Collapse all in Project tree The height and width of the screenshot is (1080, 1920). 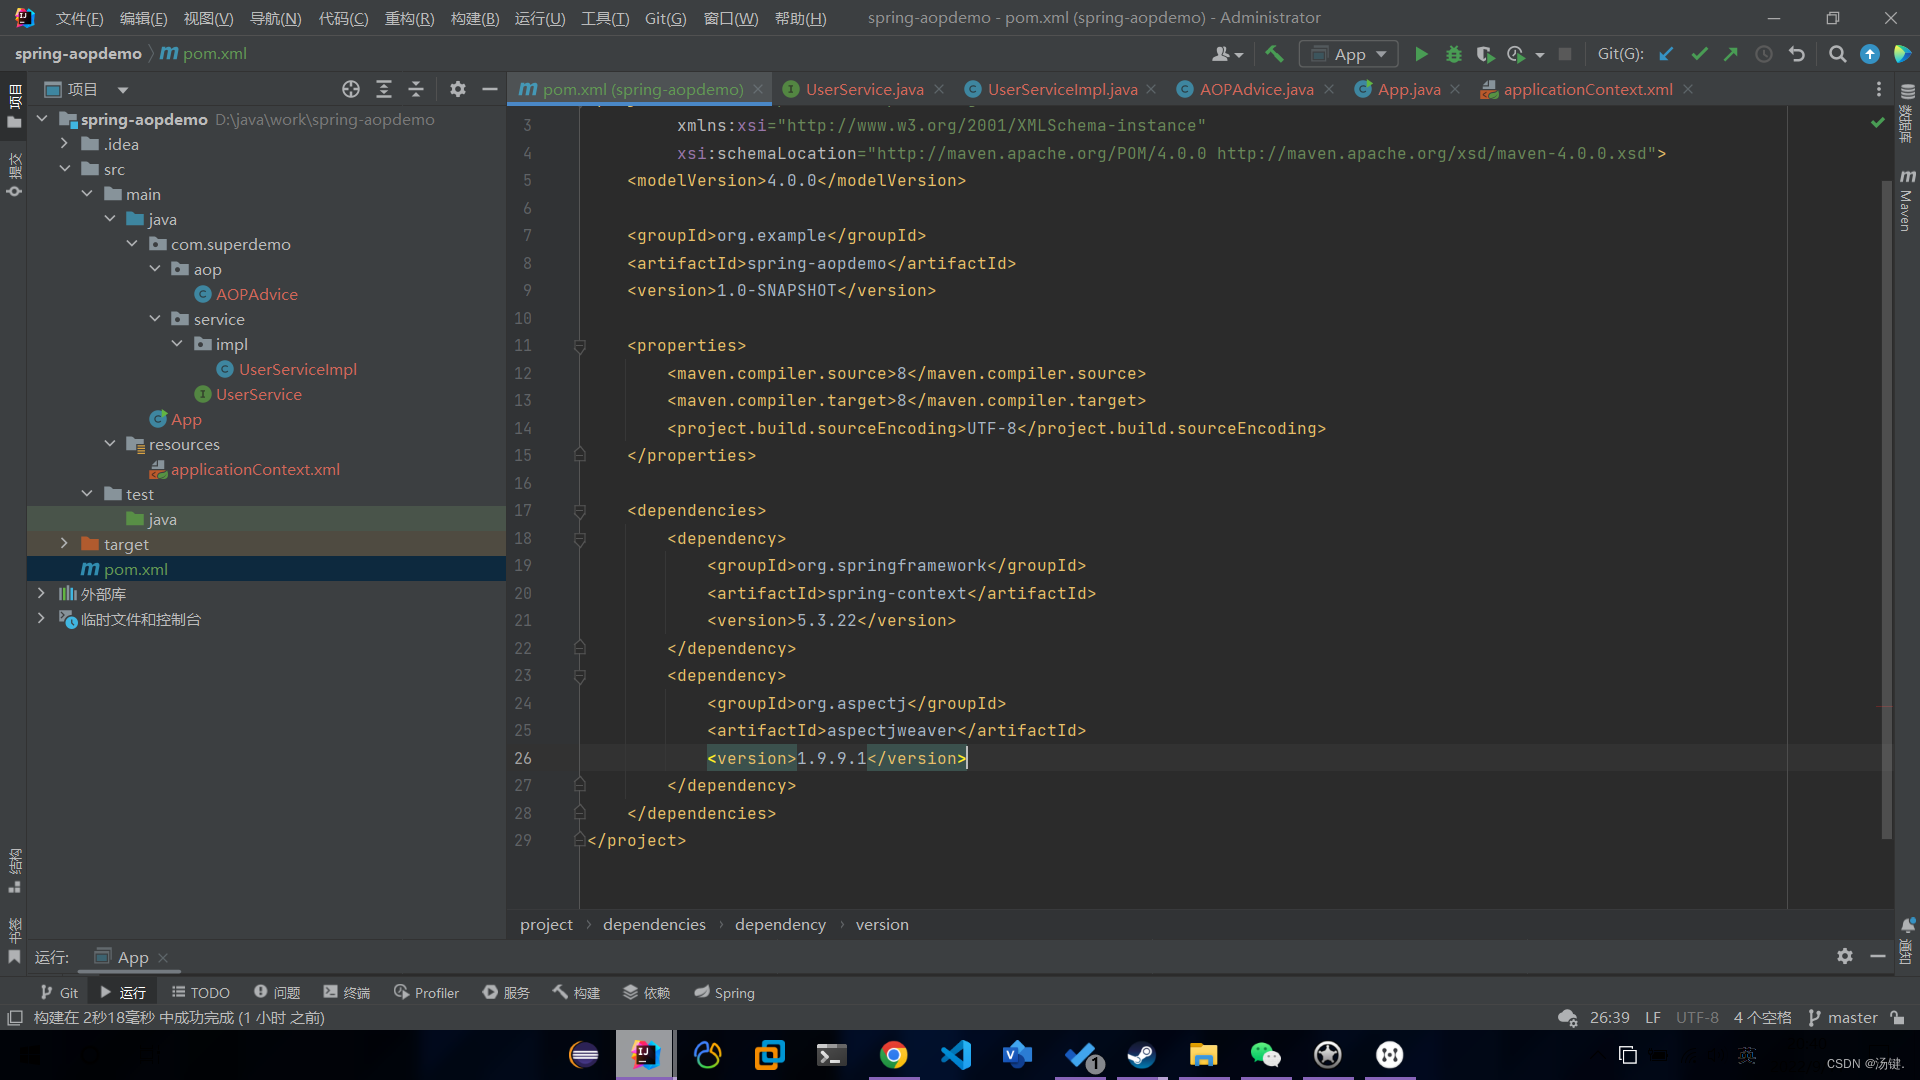tap(416, 89)
